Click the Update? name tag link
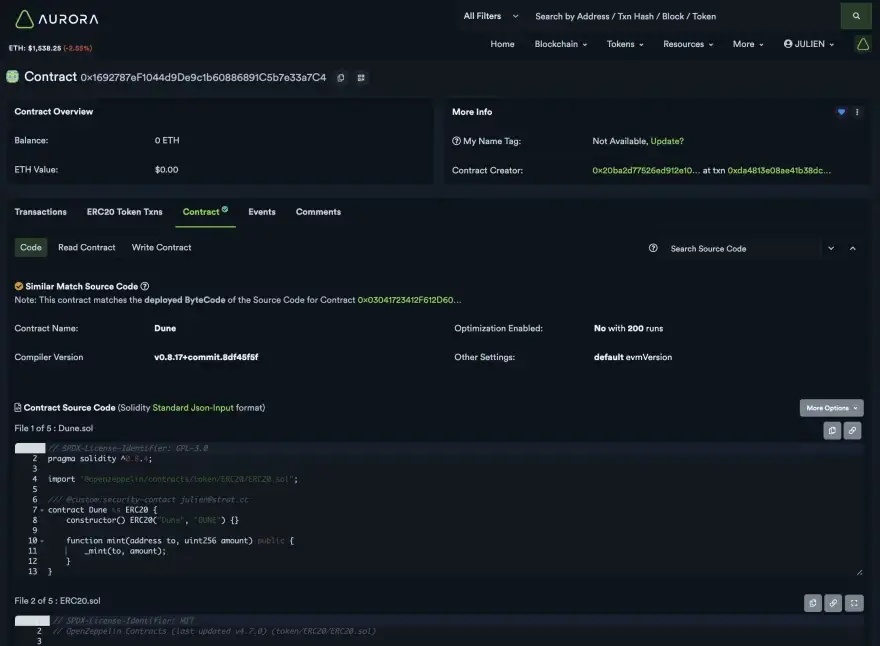 pos(667,141)
